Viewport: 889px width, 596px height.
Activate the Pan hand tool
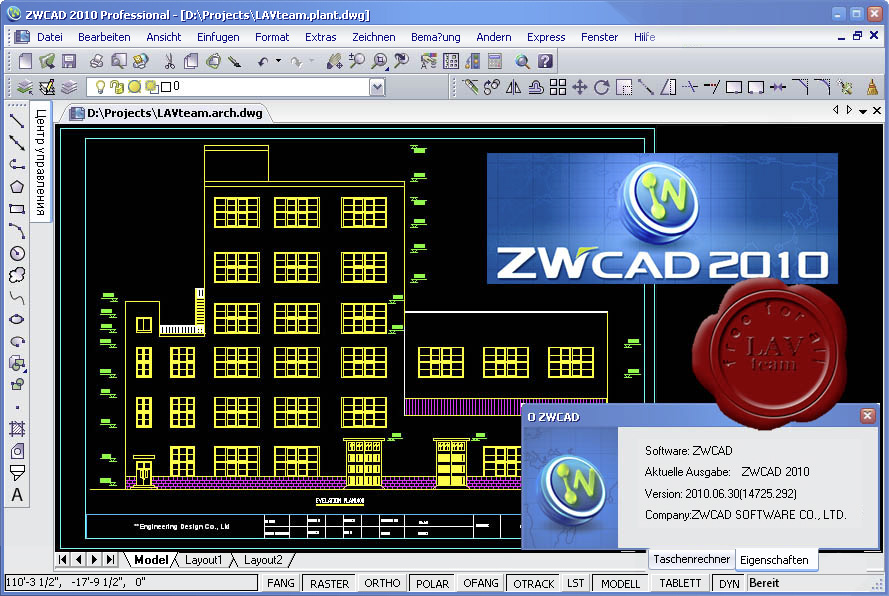point(335,61)
